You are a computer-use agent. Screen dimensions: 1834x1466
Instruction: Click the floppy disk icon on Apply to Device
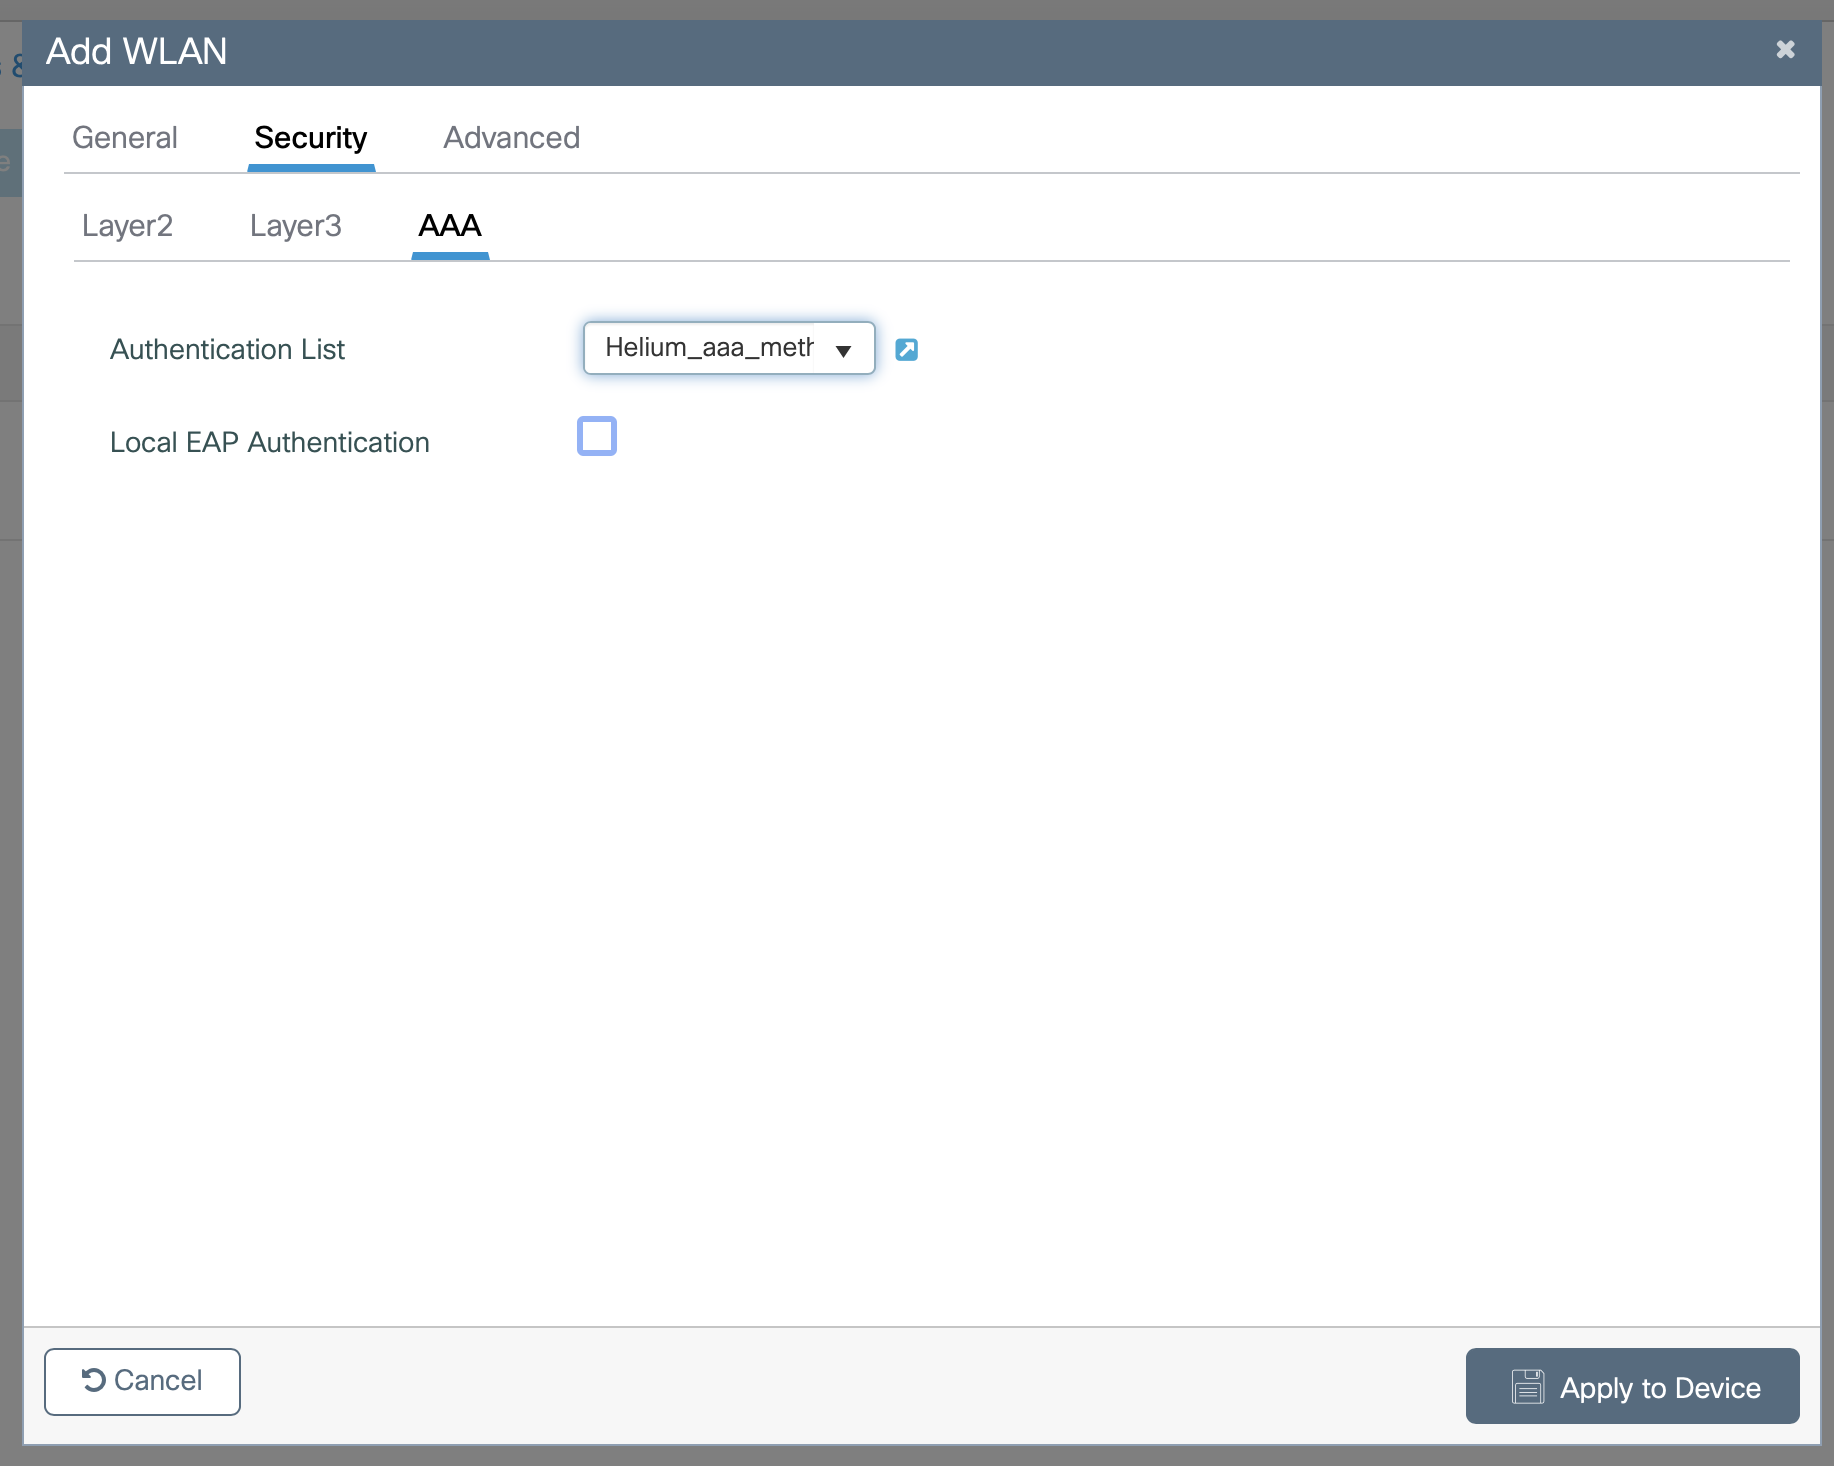coord(1527,1387)
